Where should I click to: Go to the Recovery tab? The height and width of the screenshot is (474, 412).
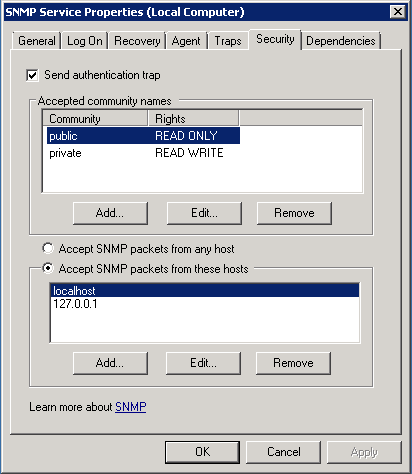click(137, 41)
